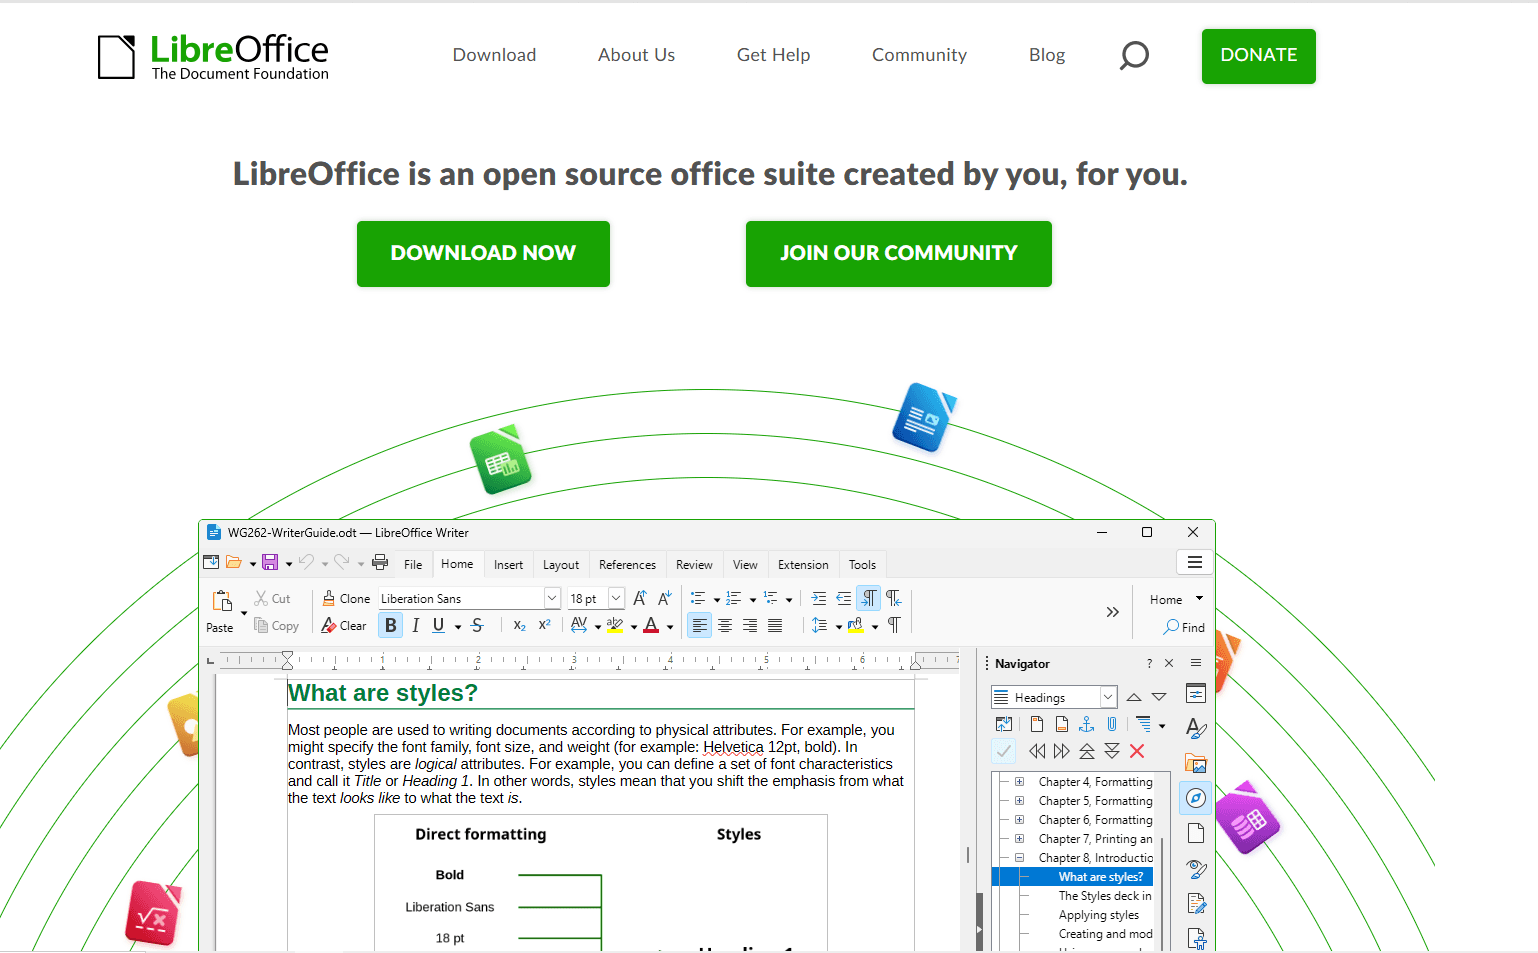1538x953 pixels.
Task: Open the underline style dropdown arrow
Action: [458, 626]
